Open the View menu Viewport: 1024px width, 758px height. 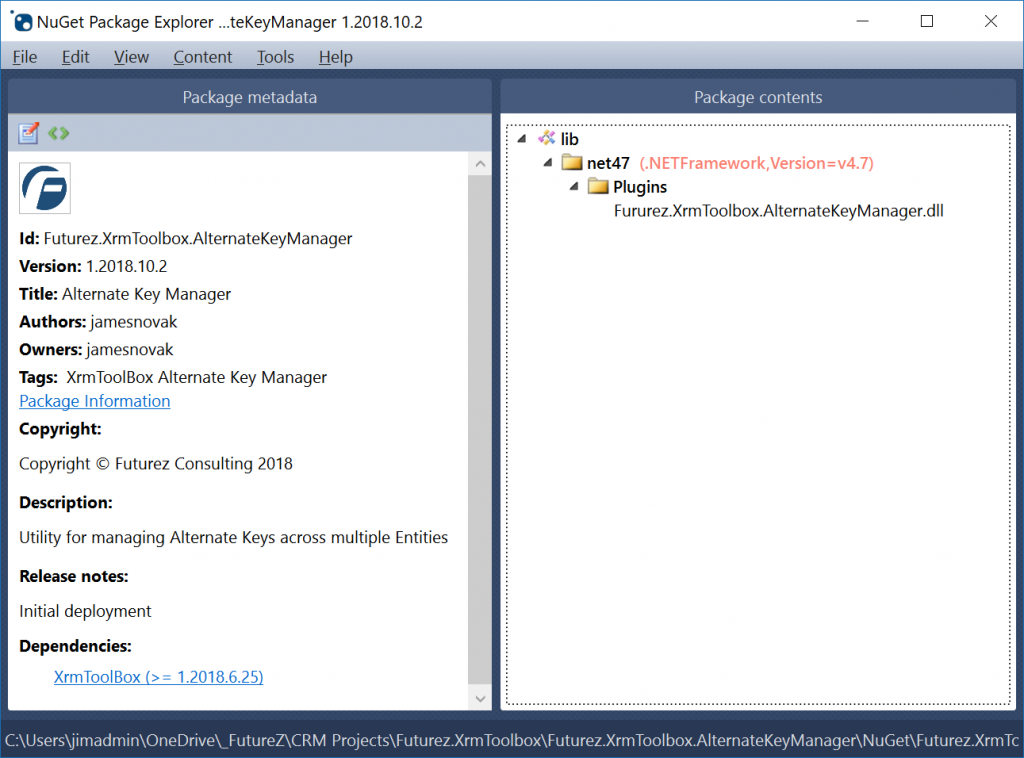(x=131, y=57)
